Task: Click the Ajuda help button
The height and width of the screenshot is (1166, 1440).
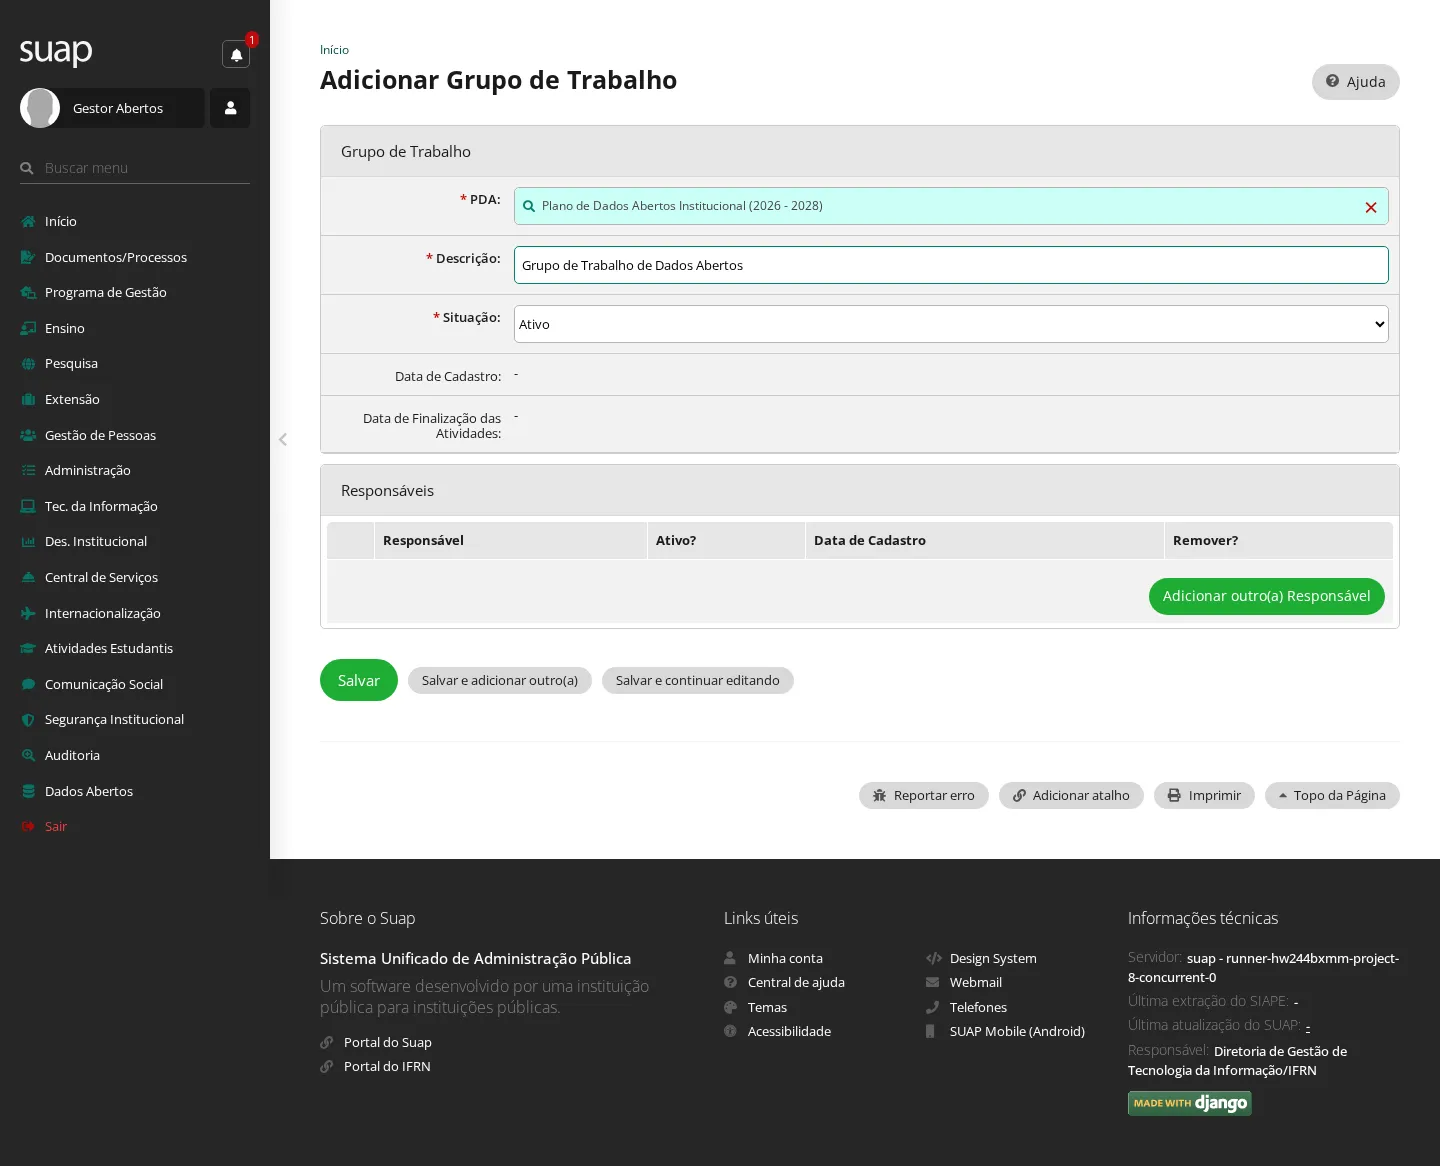Action: point(1355,82)
